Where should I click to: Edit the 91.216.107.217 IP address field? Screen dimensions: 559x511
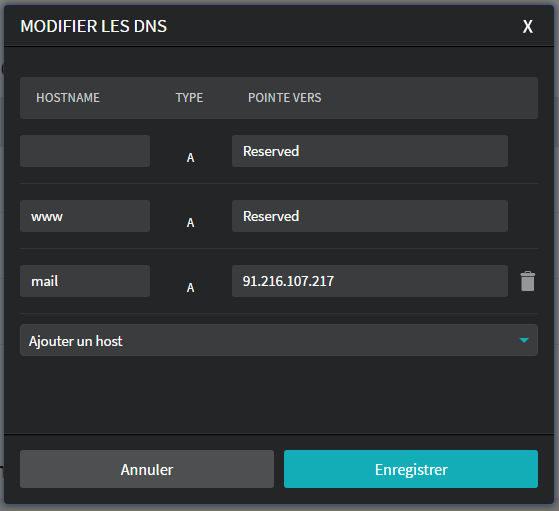pyautogui.click(x=370, y=281)
